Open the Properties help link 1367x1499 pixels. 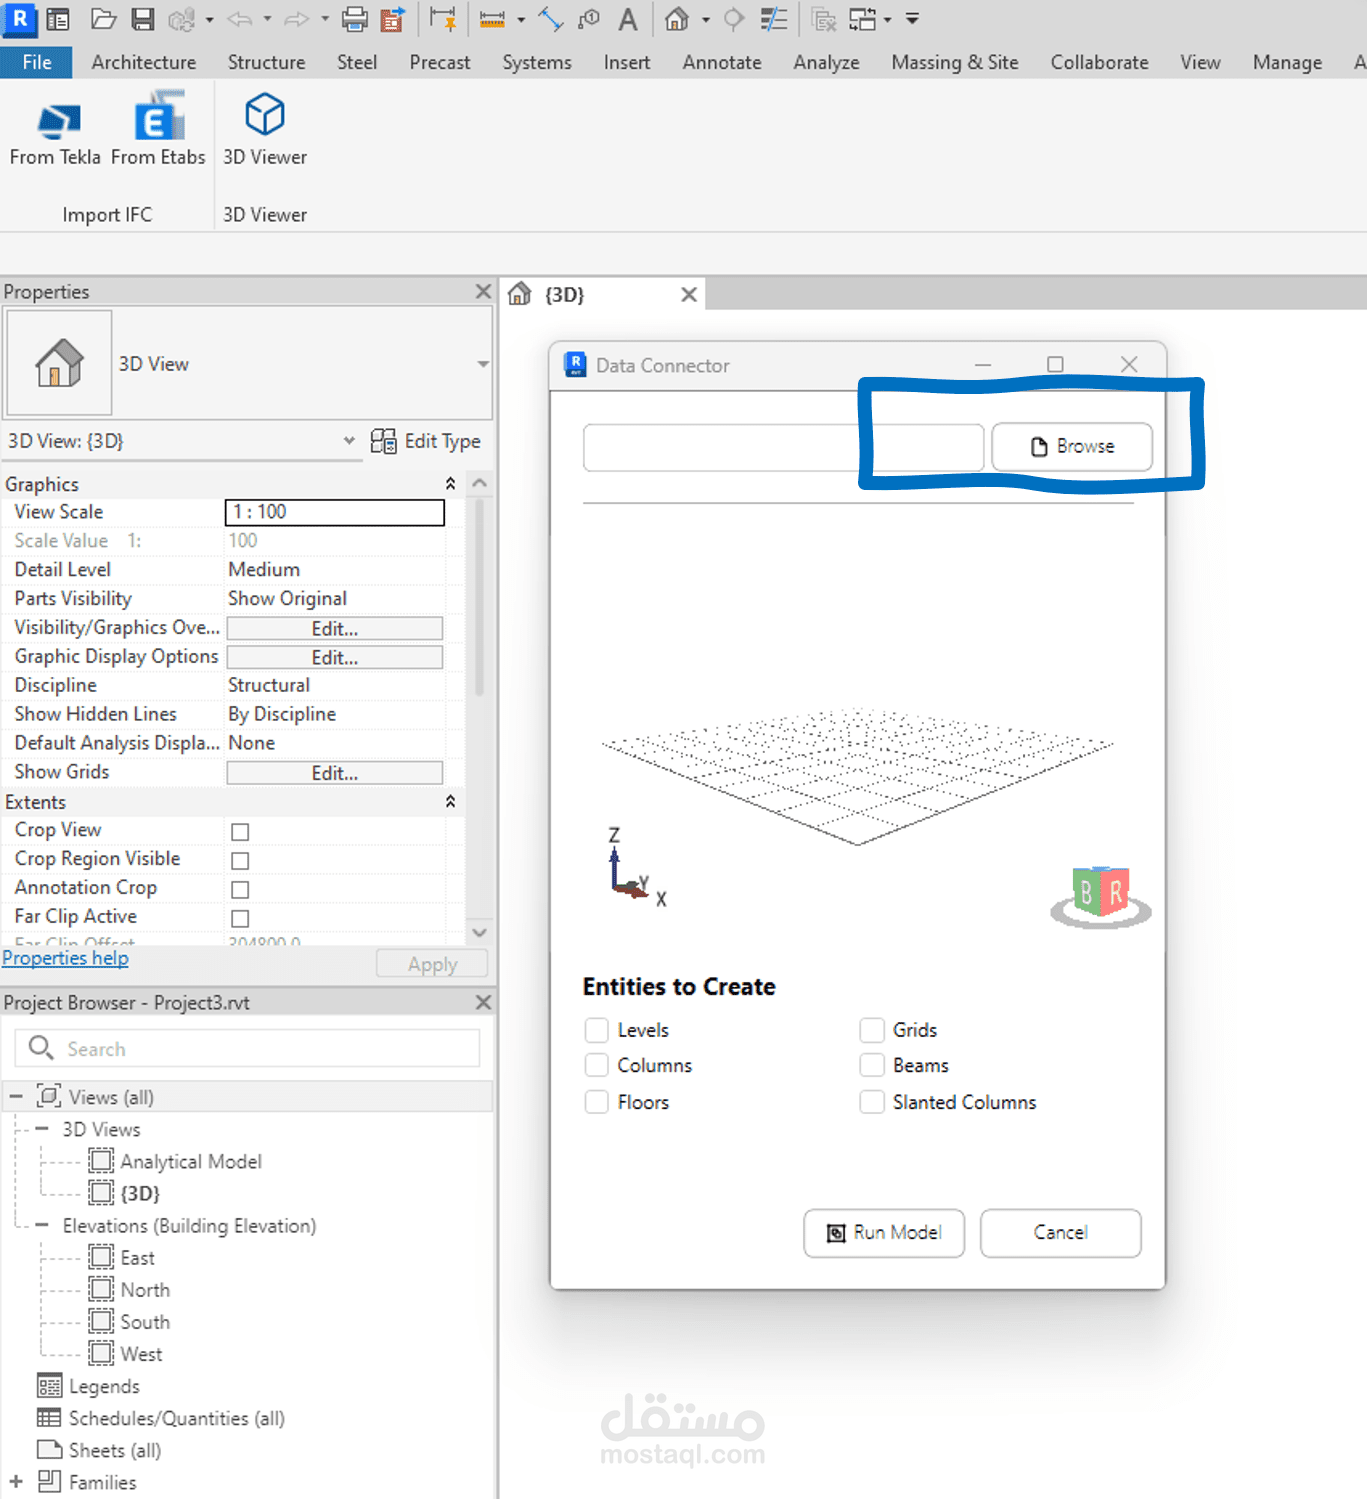tap(65, 958)
